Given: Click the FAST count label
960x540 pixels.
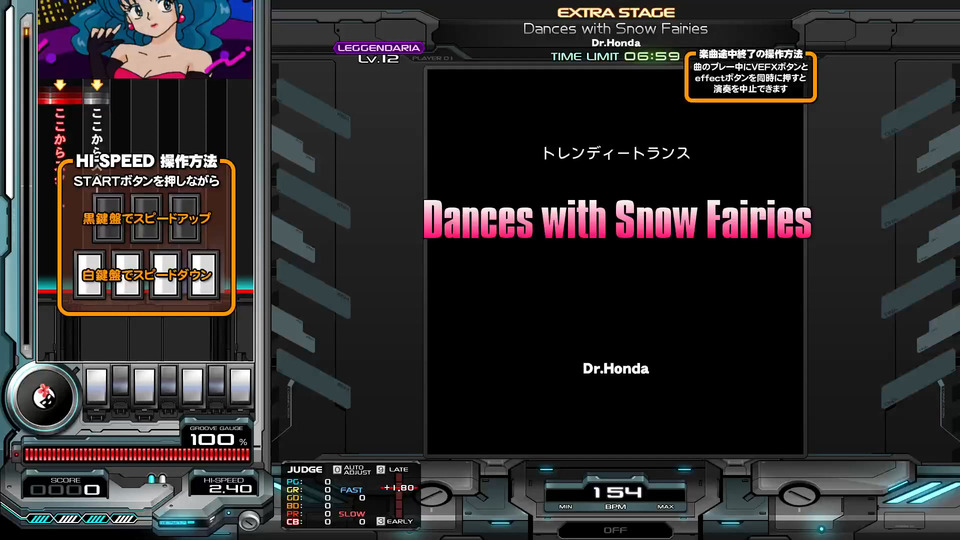Looking at the screenshot, I should 351,490.
